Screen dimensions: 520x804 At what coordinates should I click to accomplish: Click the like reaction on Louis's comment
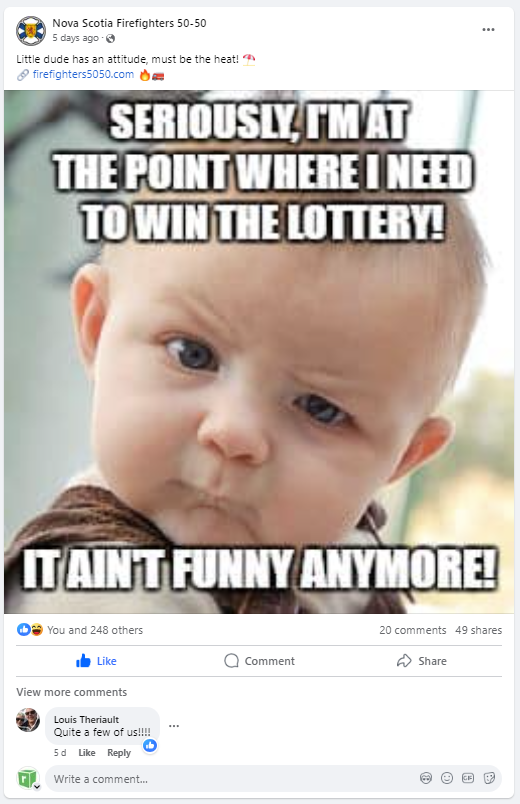(150, 746)
